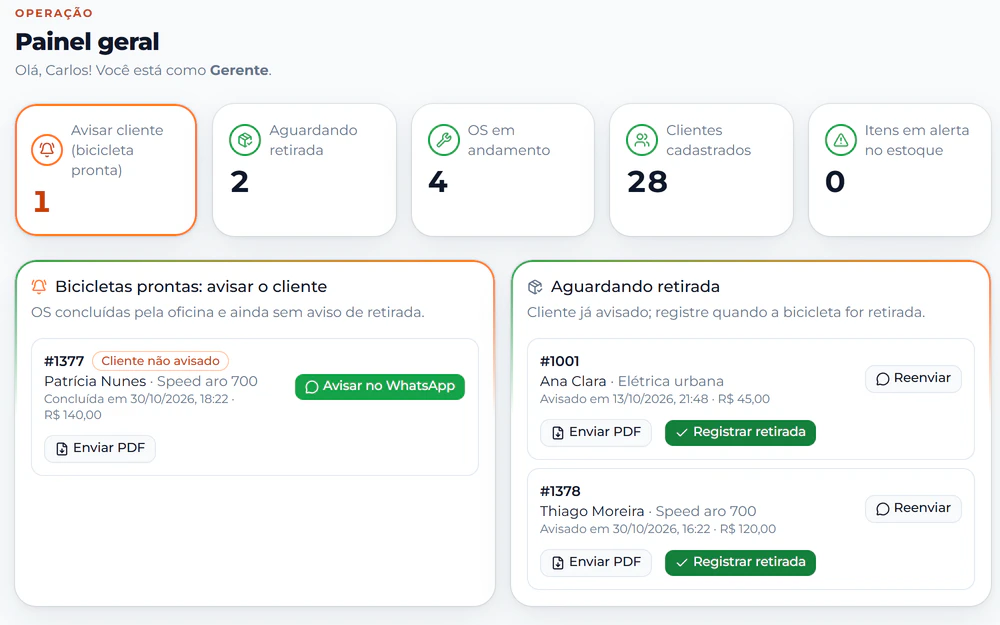Notify Patrícia Nunes via Avisar no WhatsApp
This screenshot has height=625, width=1000.
379,386
